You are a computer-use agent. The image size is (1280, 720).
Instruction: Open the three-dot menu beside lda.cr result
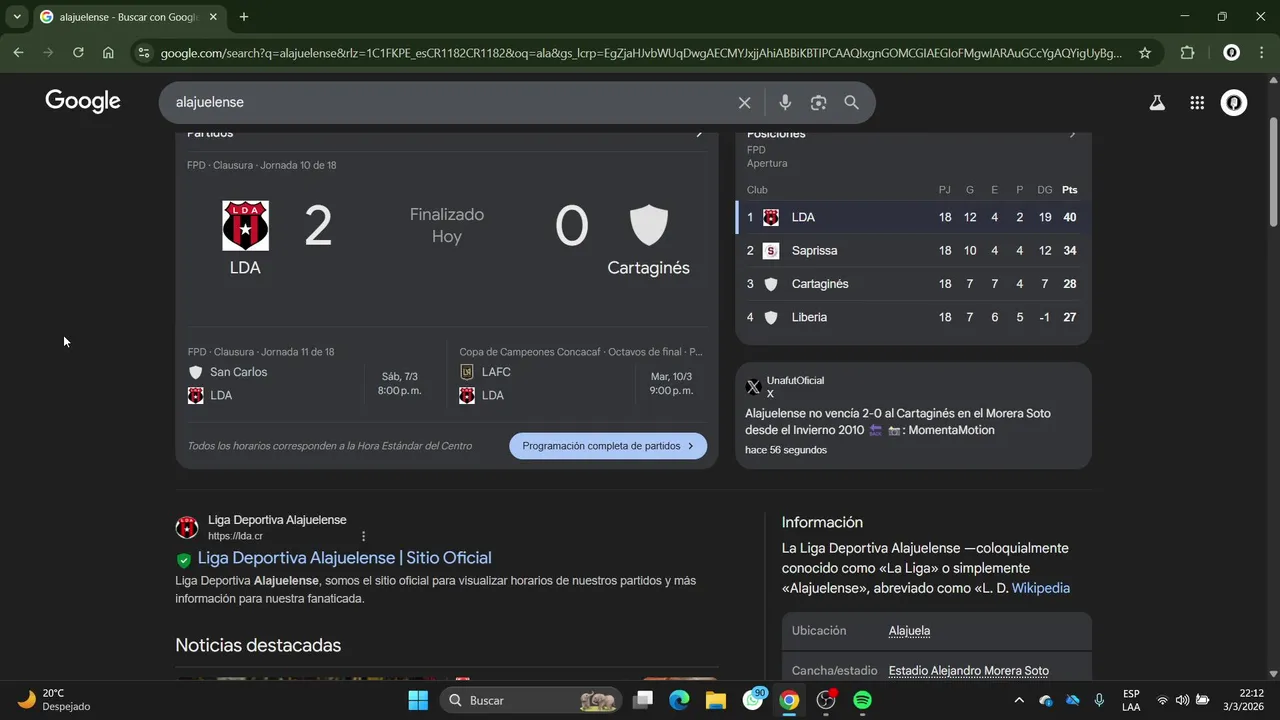363,536
